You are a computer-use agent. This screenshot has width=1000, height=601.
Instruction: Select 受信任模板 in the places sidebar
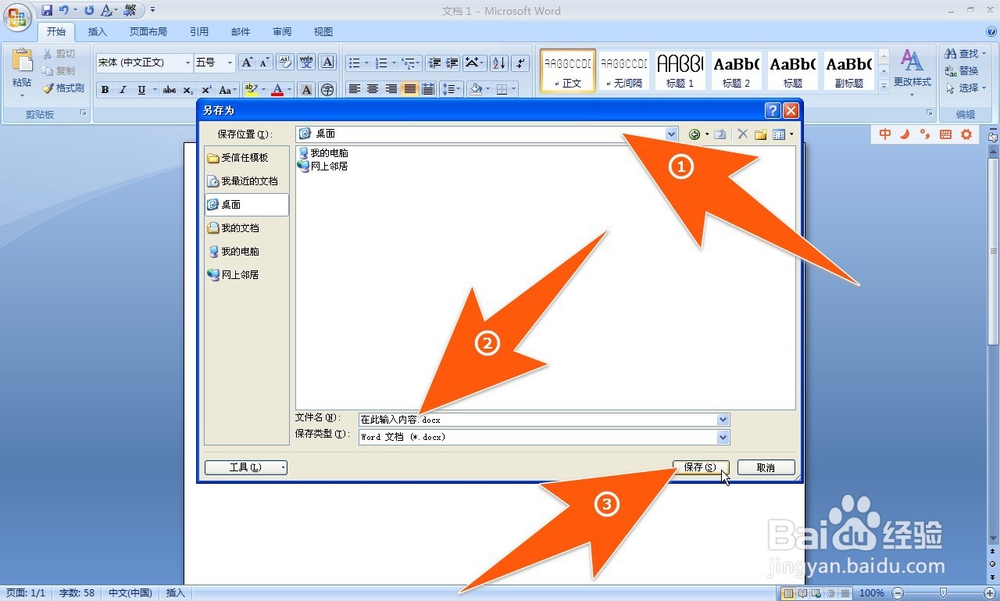pos(247,158)
